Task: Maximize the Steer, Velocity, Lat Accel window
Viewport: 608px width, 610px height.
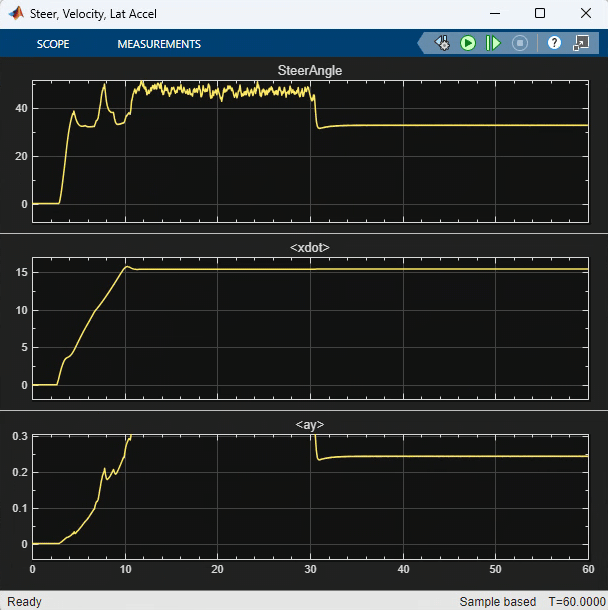Action: tap(540, 13)
